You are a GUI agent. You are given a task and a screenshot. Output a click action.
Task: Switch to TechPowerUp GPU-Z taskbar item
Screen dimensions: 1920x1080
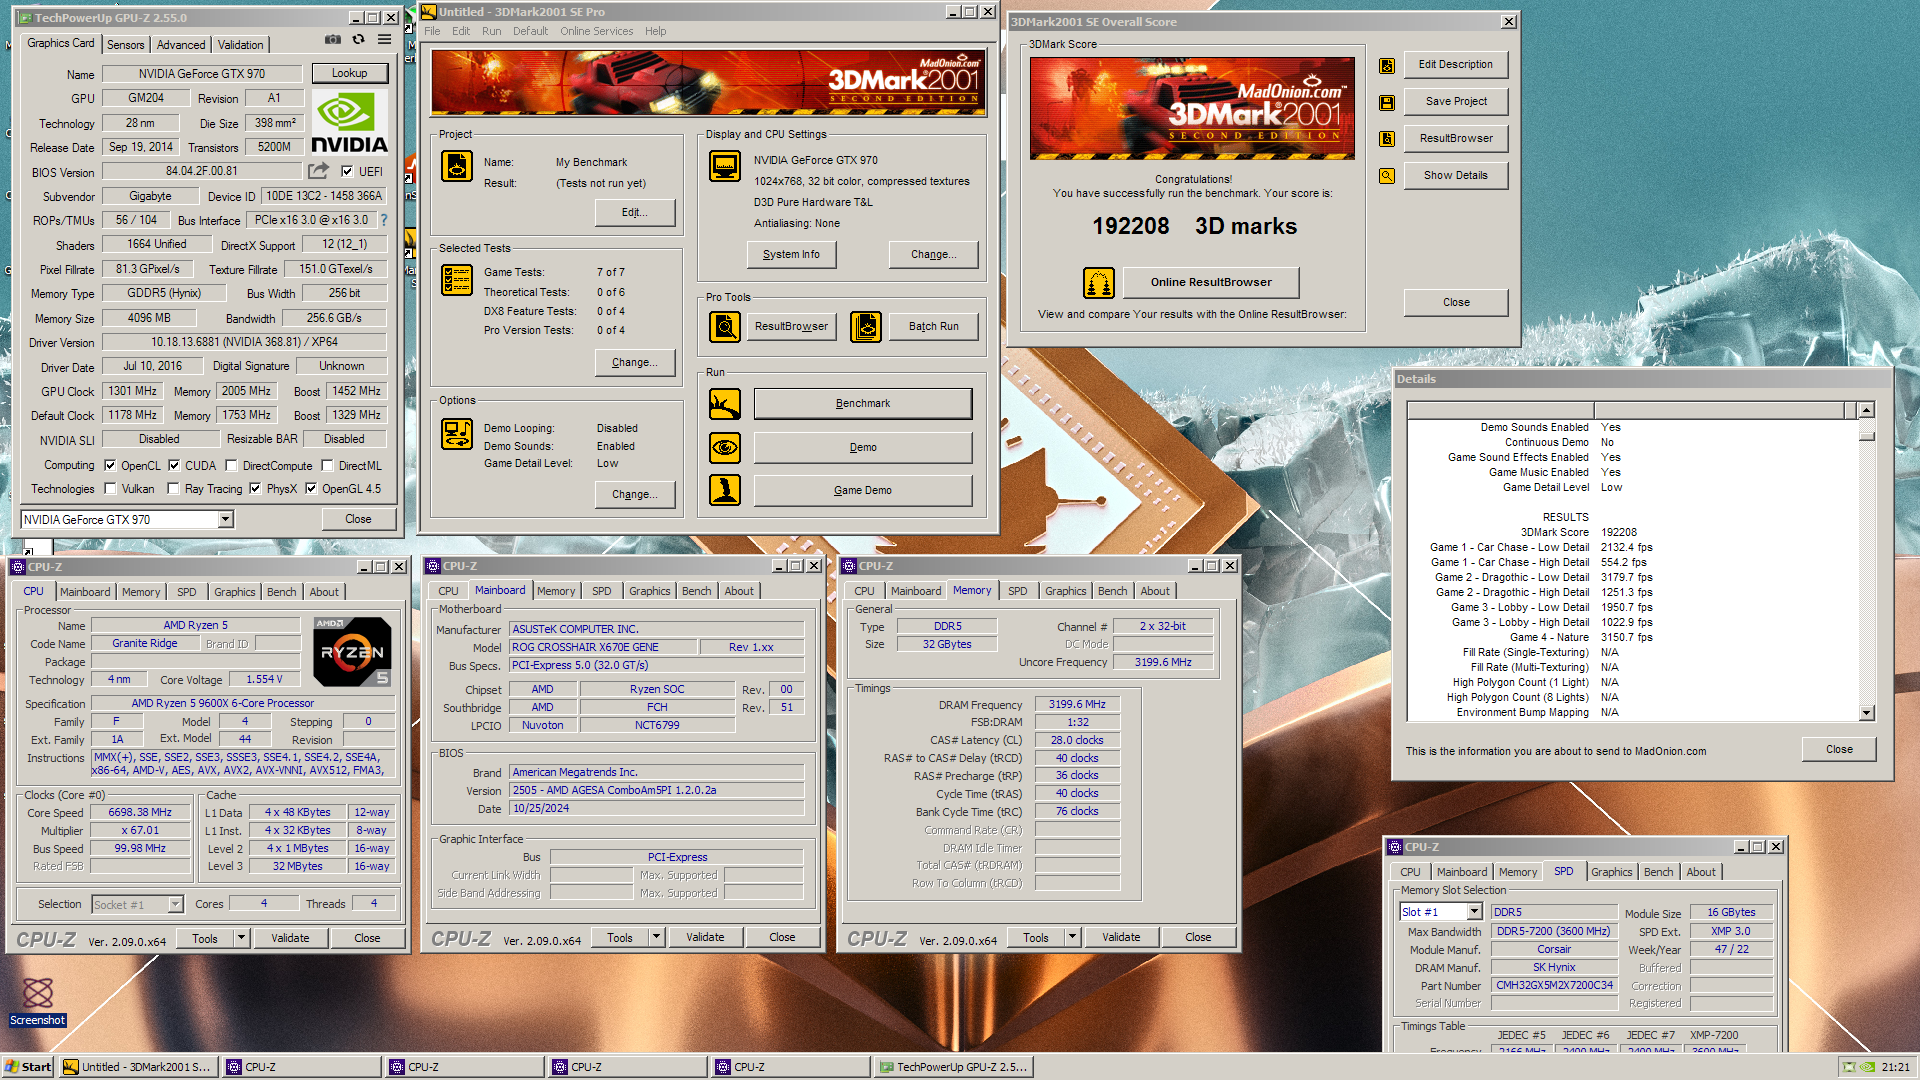tap(953, 1067)
